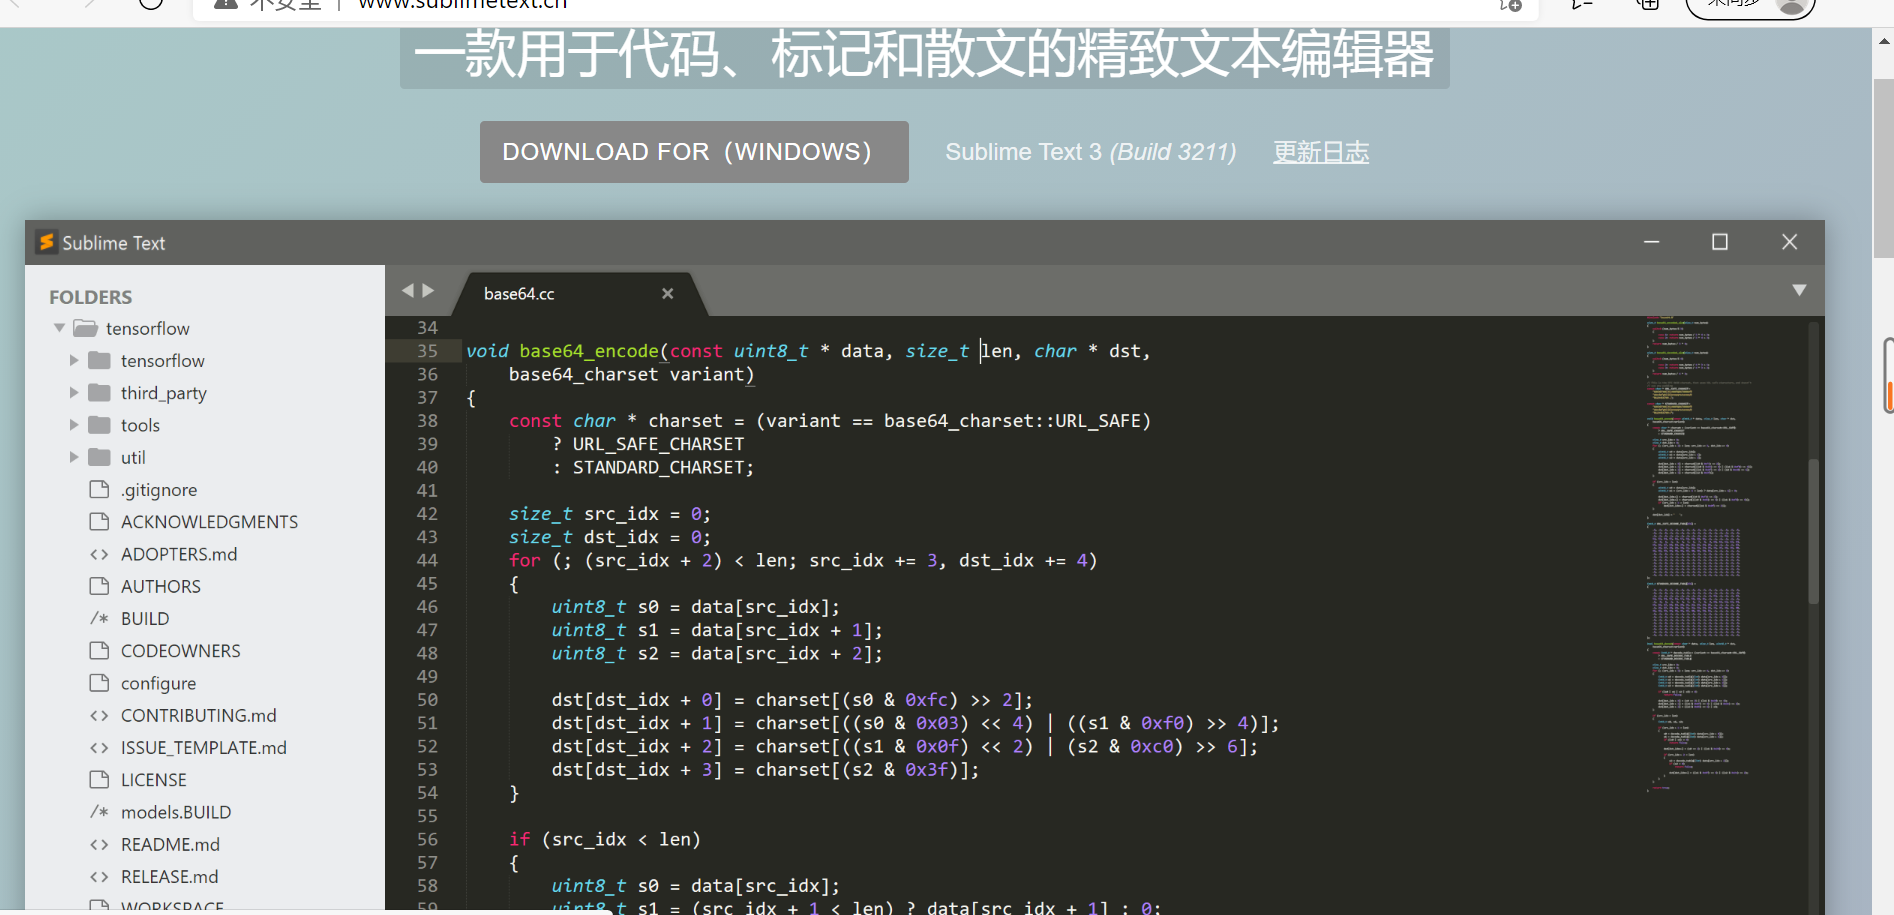Expand the util folder arrow
This screenshot has height=915, width=1894.
click(x=74, y=457)
